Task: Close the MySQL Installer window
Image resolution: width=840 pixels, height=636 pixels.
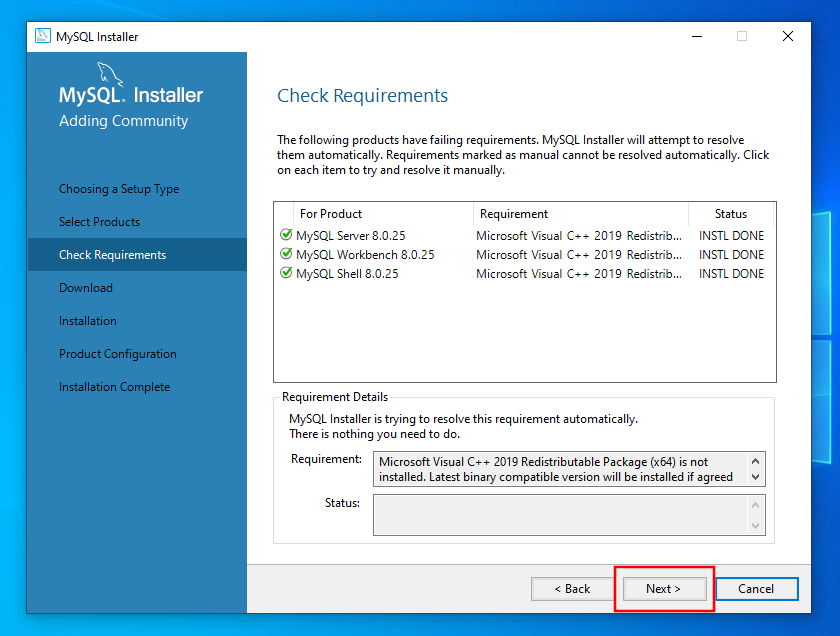Action: (x=788, y=36)
